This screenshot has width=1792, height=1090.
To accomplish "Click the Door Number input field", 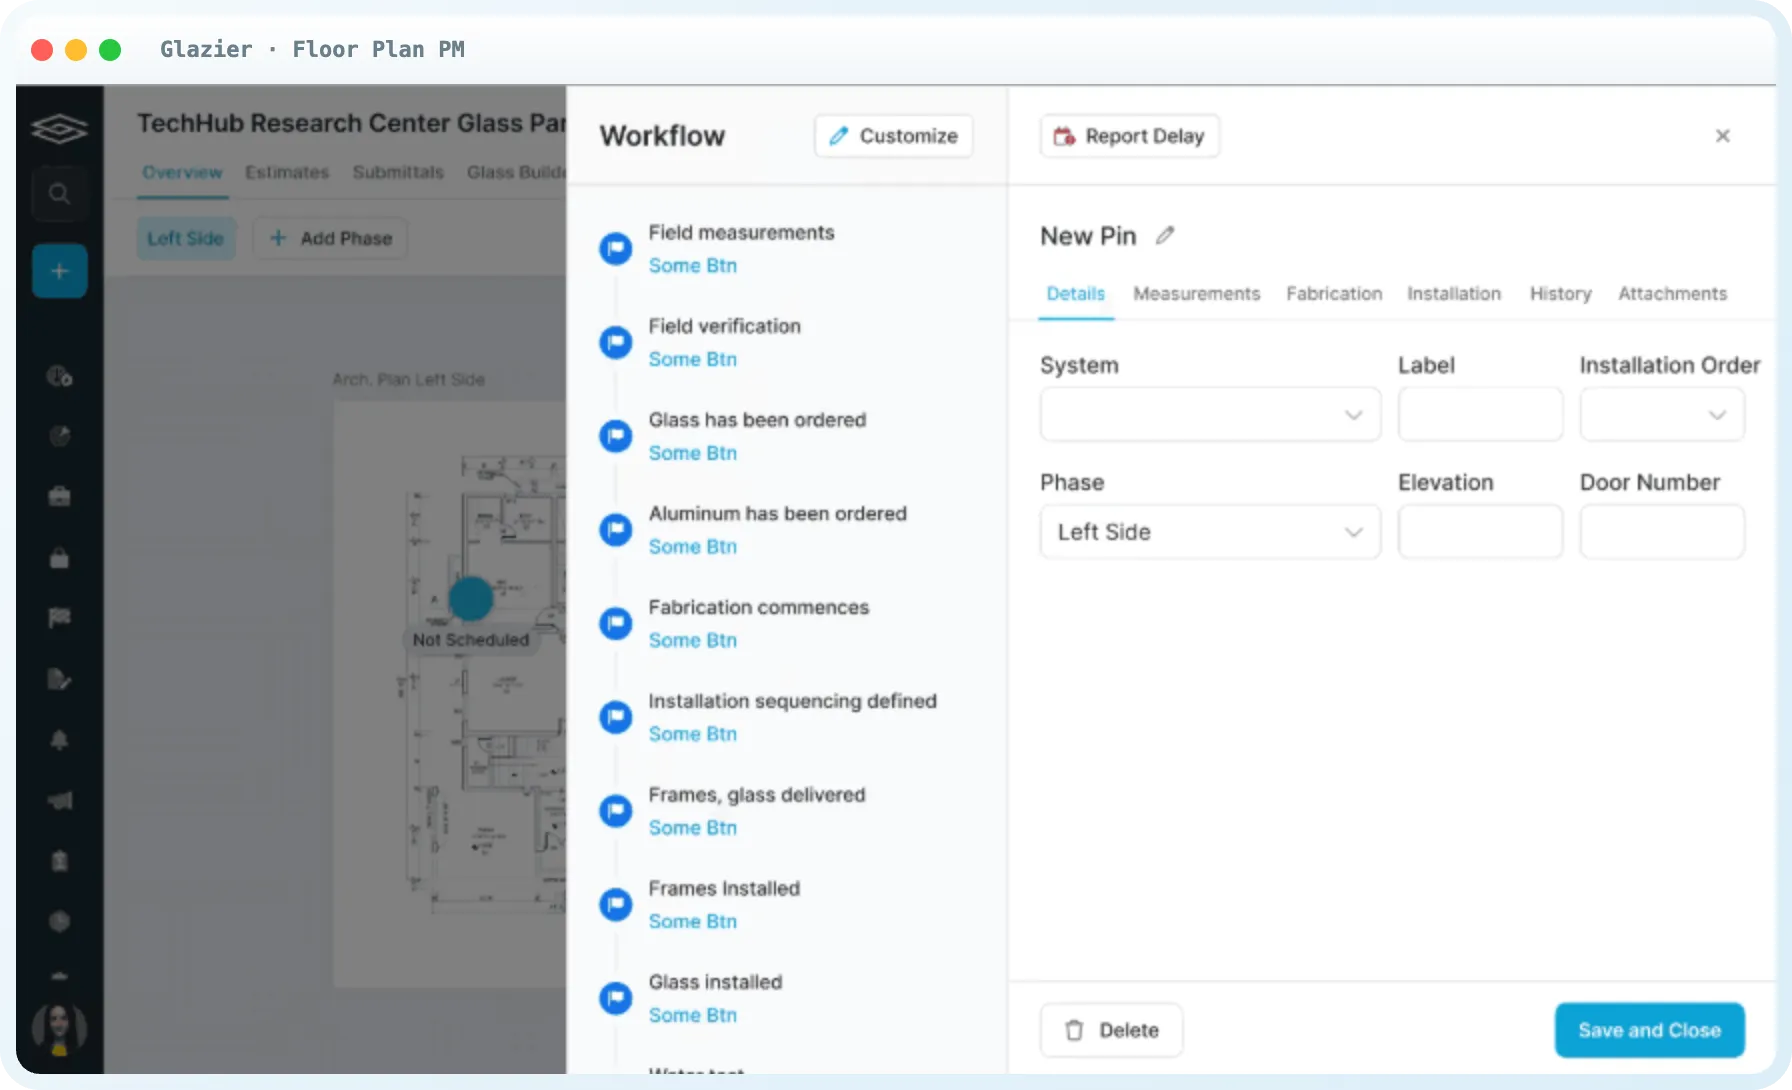I will click(x=1662, y=532).
